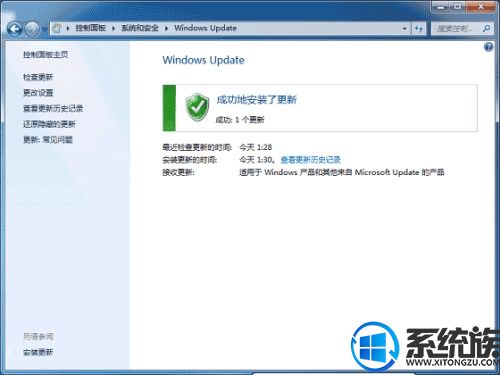Click the Windows Update page title
This screenshot has height=375, width=500.
pos(203,60)
